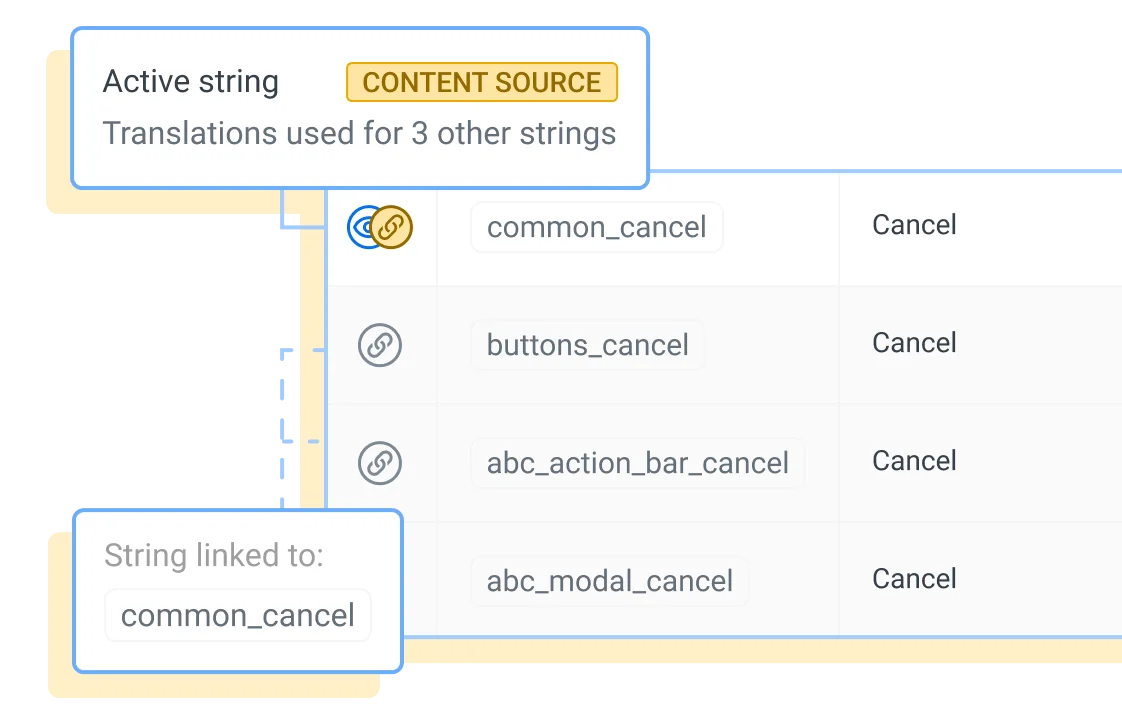Edit the Cancel translation for buttons_cancel
The image size is (1122, 720).
[914, 343]
